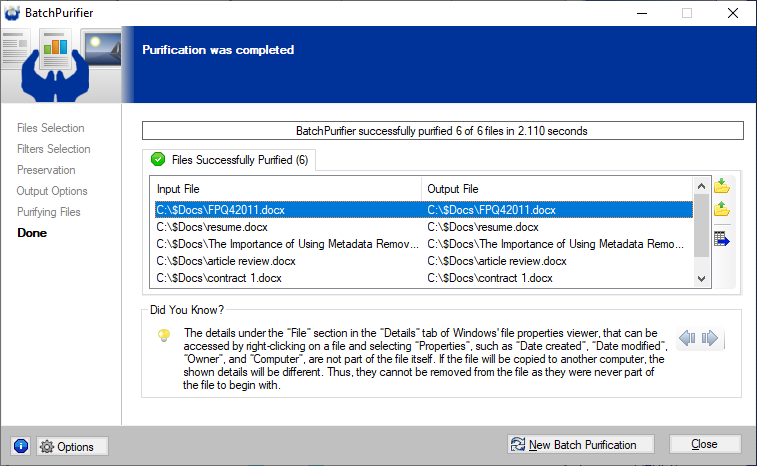Show the next Did You Know tip
757x466 pixels.
point(710,338)
